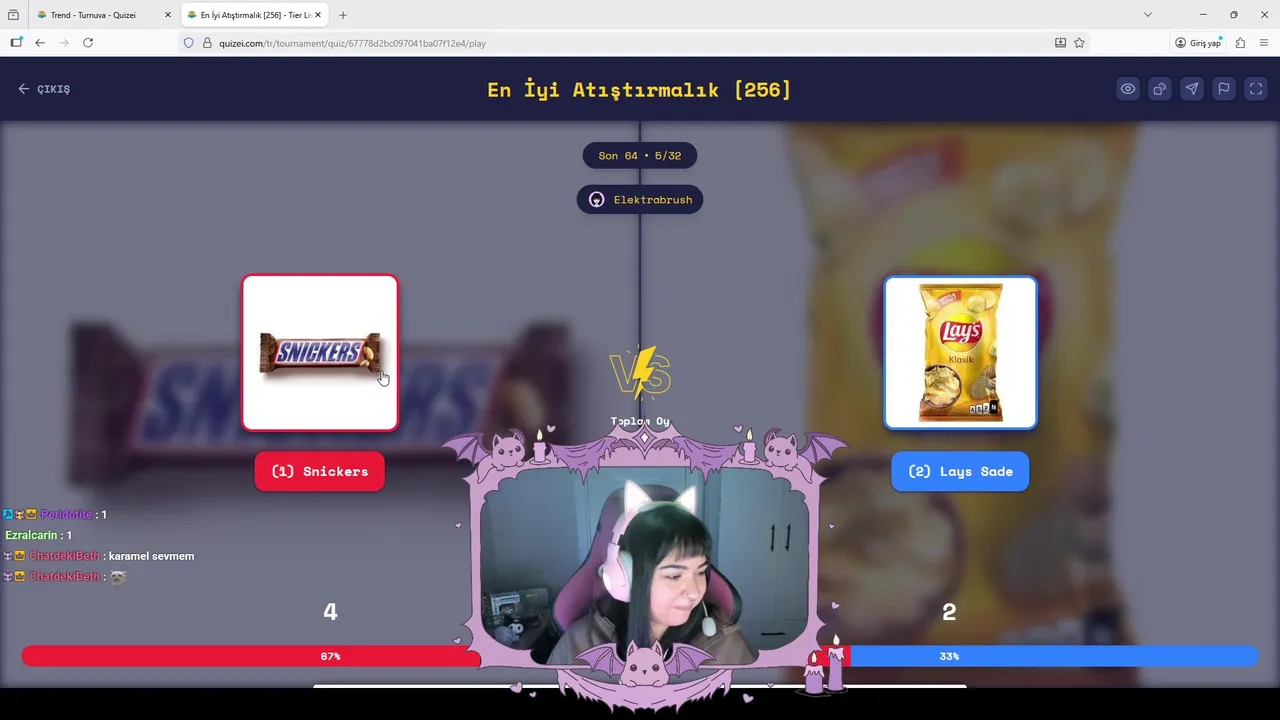
Task: Click the Son 64 round indicator
Action: tap(640, 155)
